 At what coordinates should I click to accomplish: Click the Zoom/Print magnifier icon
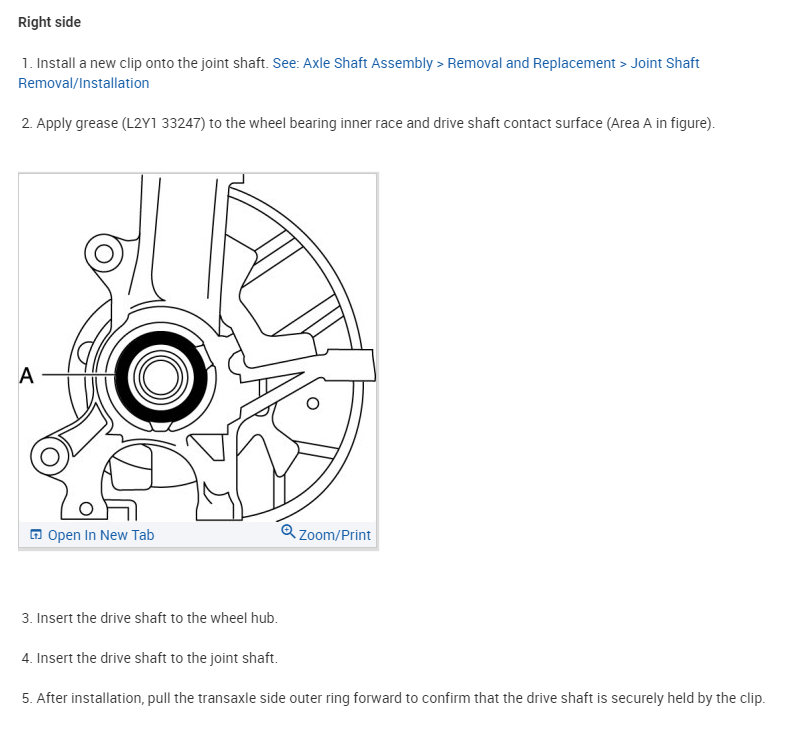coord(288,532)
